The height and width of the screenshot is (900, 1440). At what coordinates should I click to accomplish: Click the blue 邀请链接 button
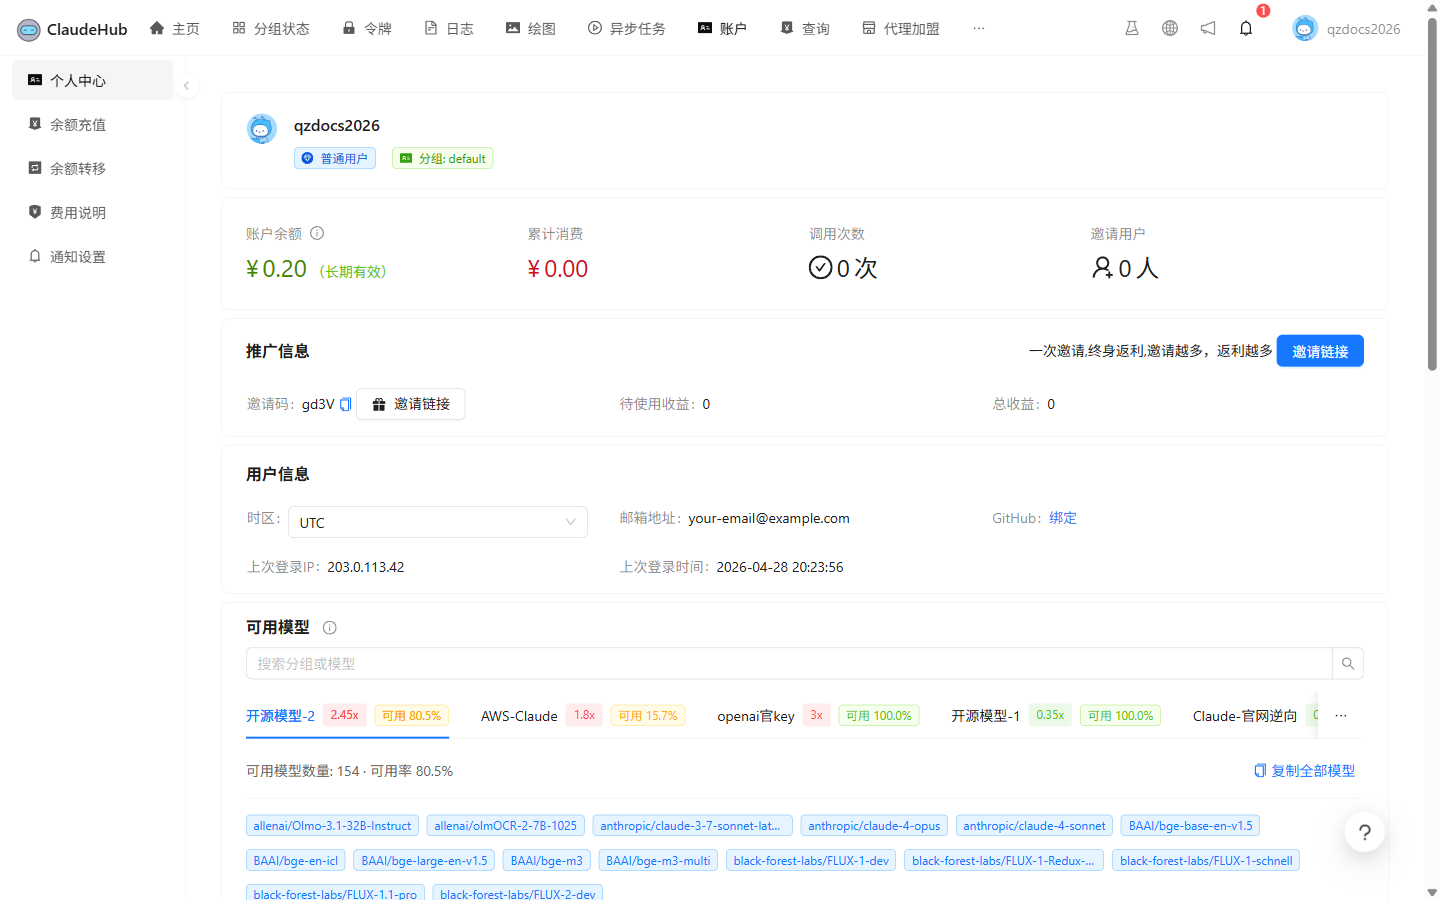pos(1320,351)
